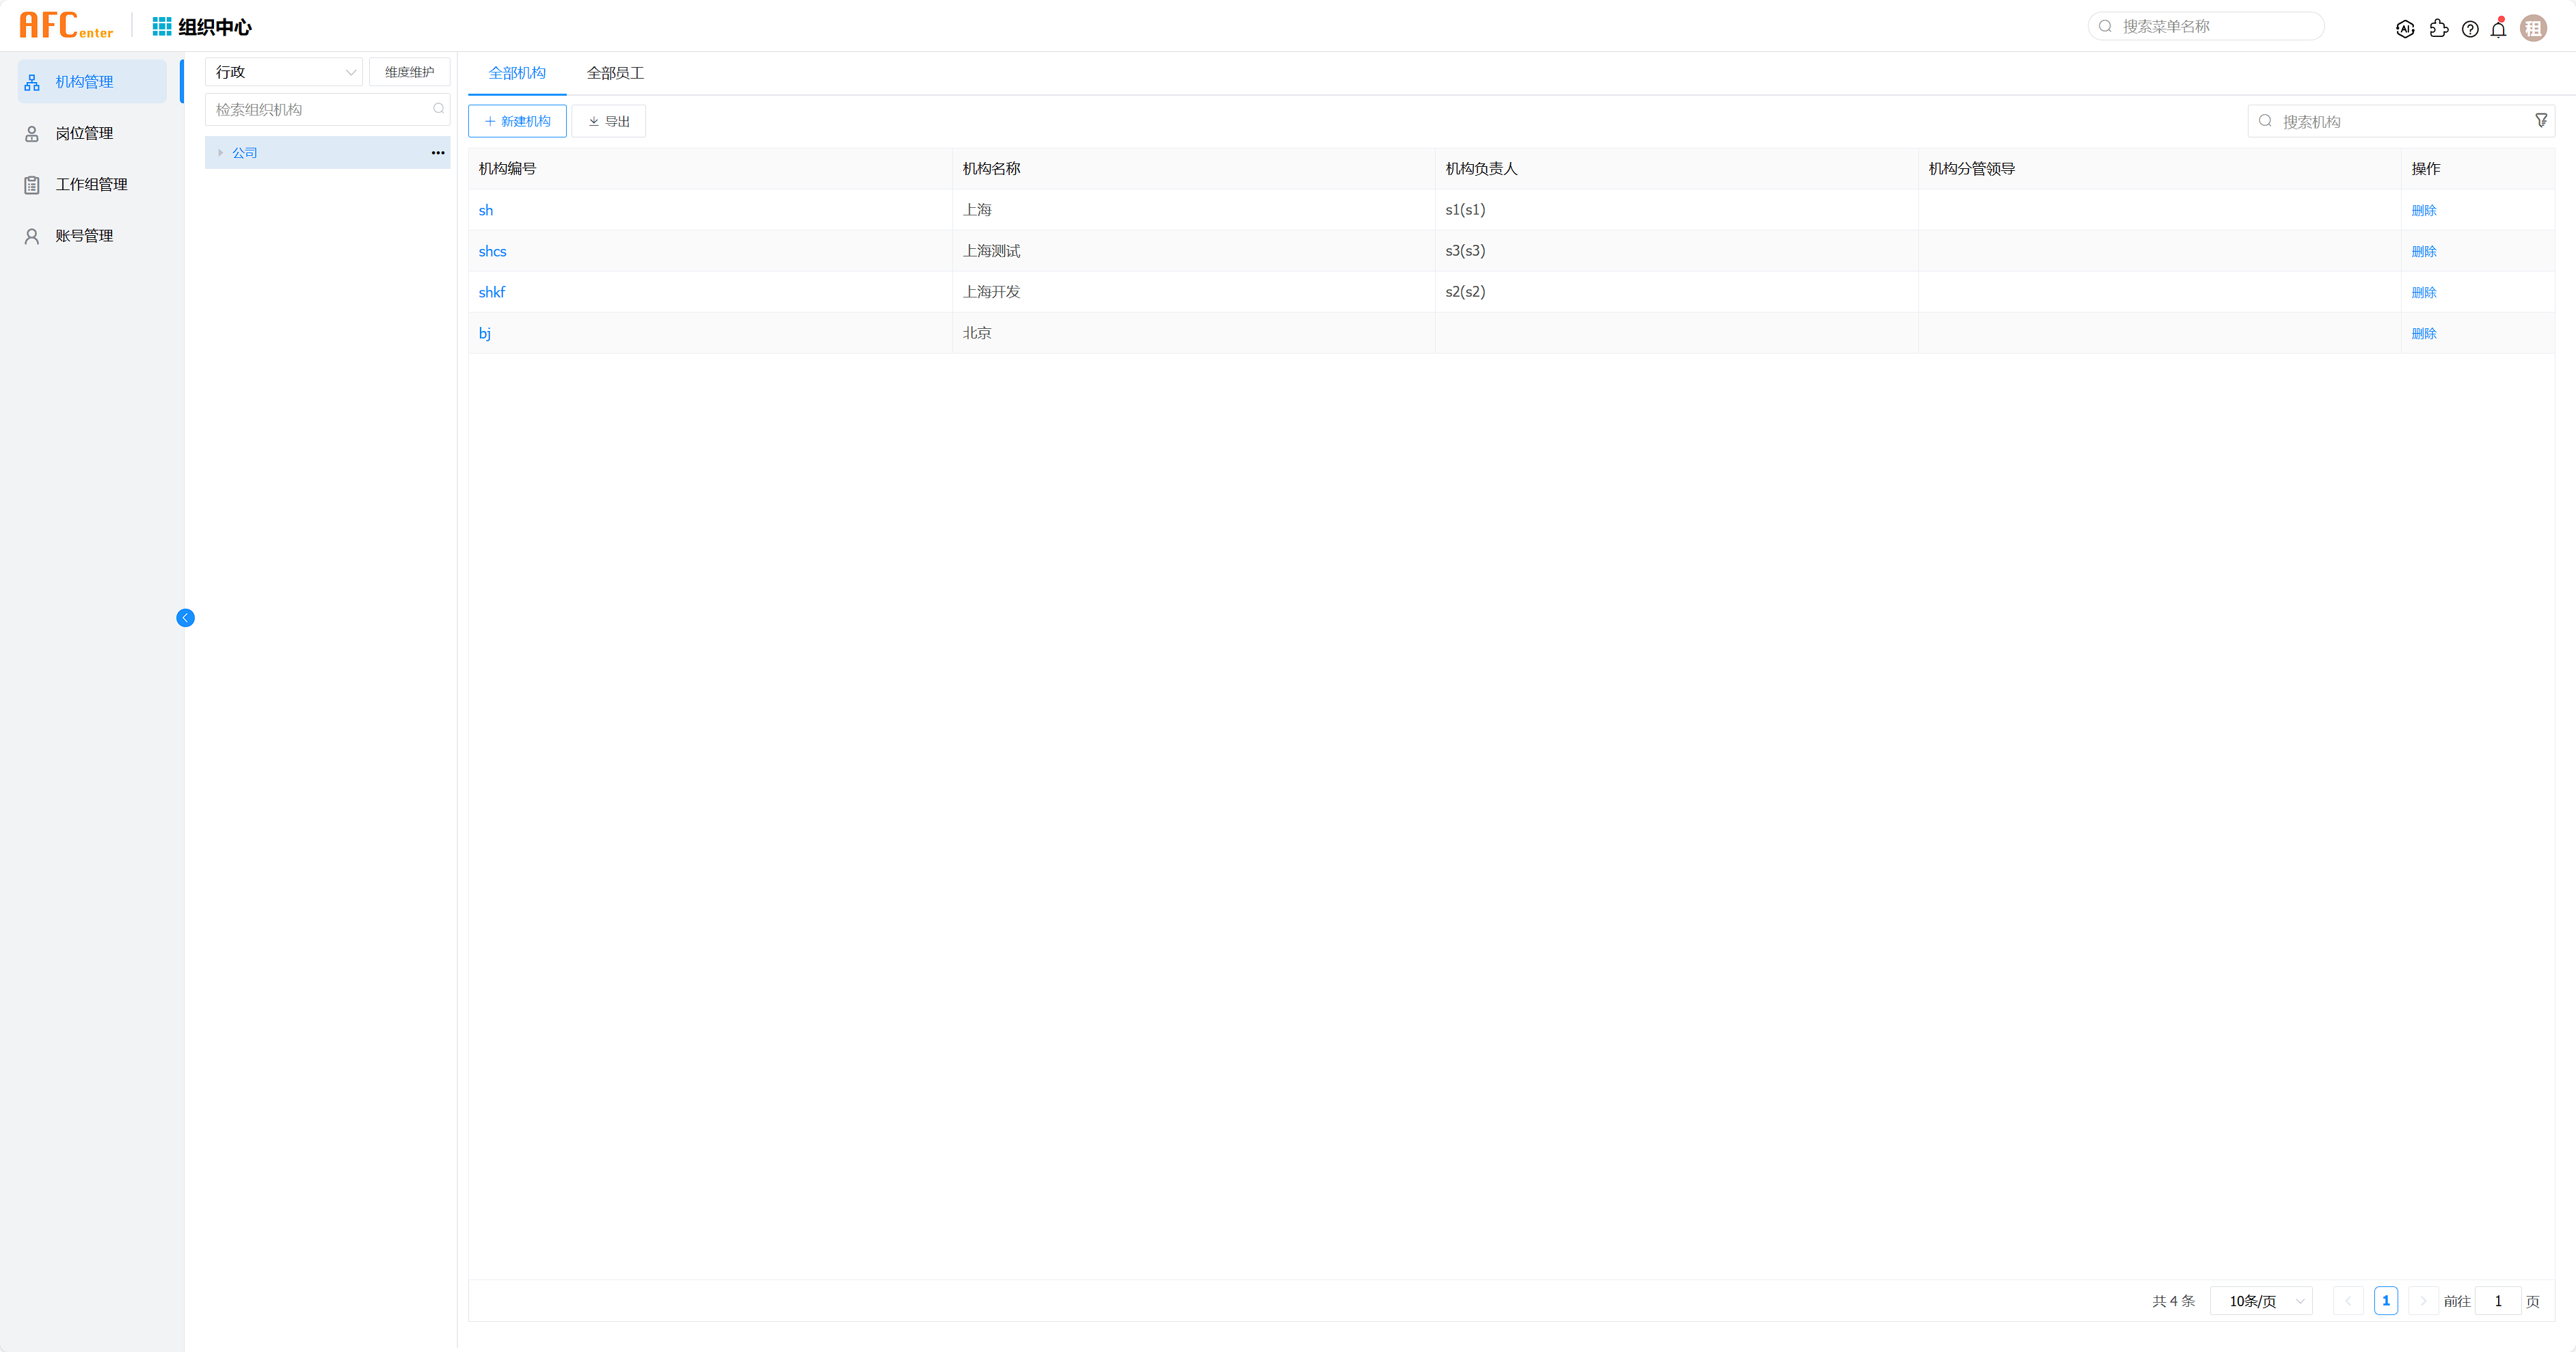Open 工作组管理 in the sidebar

[91, 184]
